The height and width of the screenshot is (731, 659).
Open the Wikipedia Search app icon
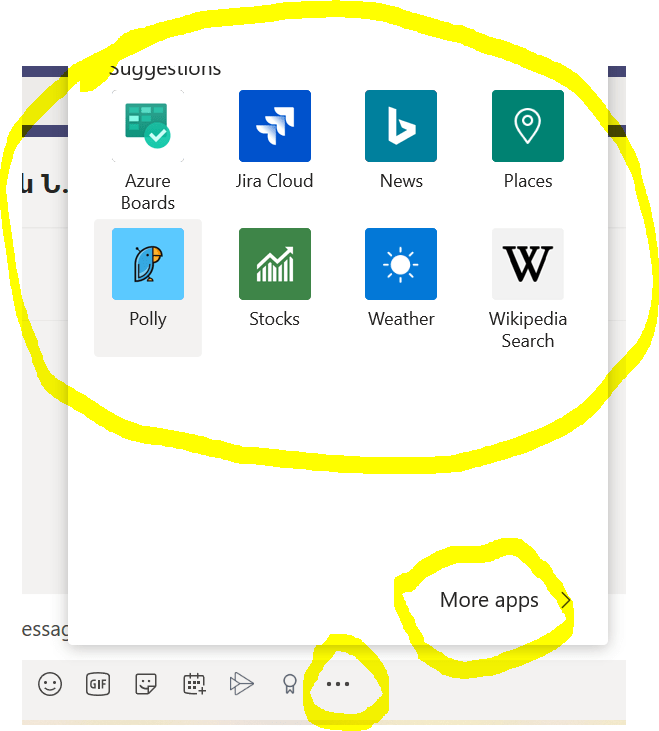tap(527, 264)
